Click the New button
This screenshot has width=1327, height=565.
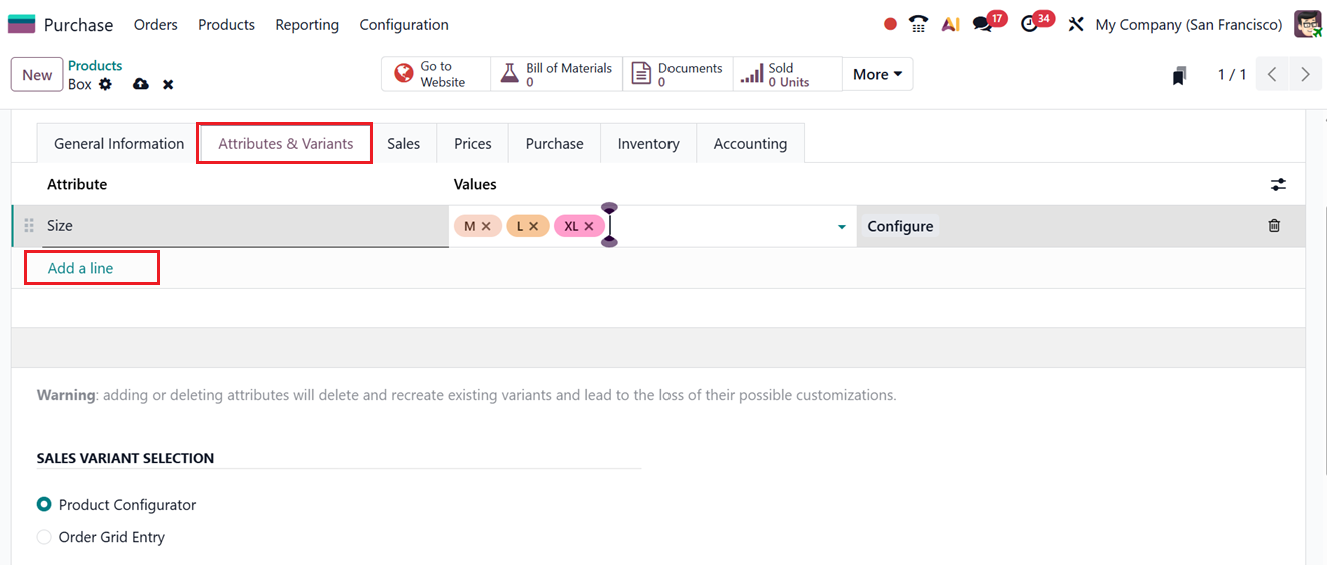coord(37,75)
